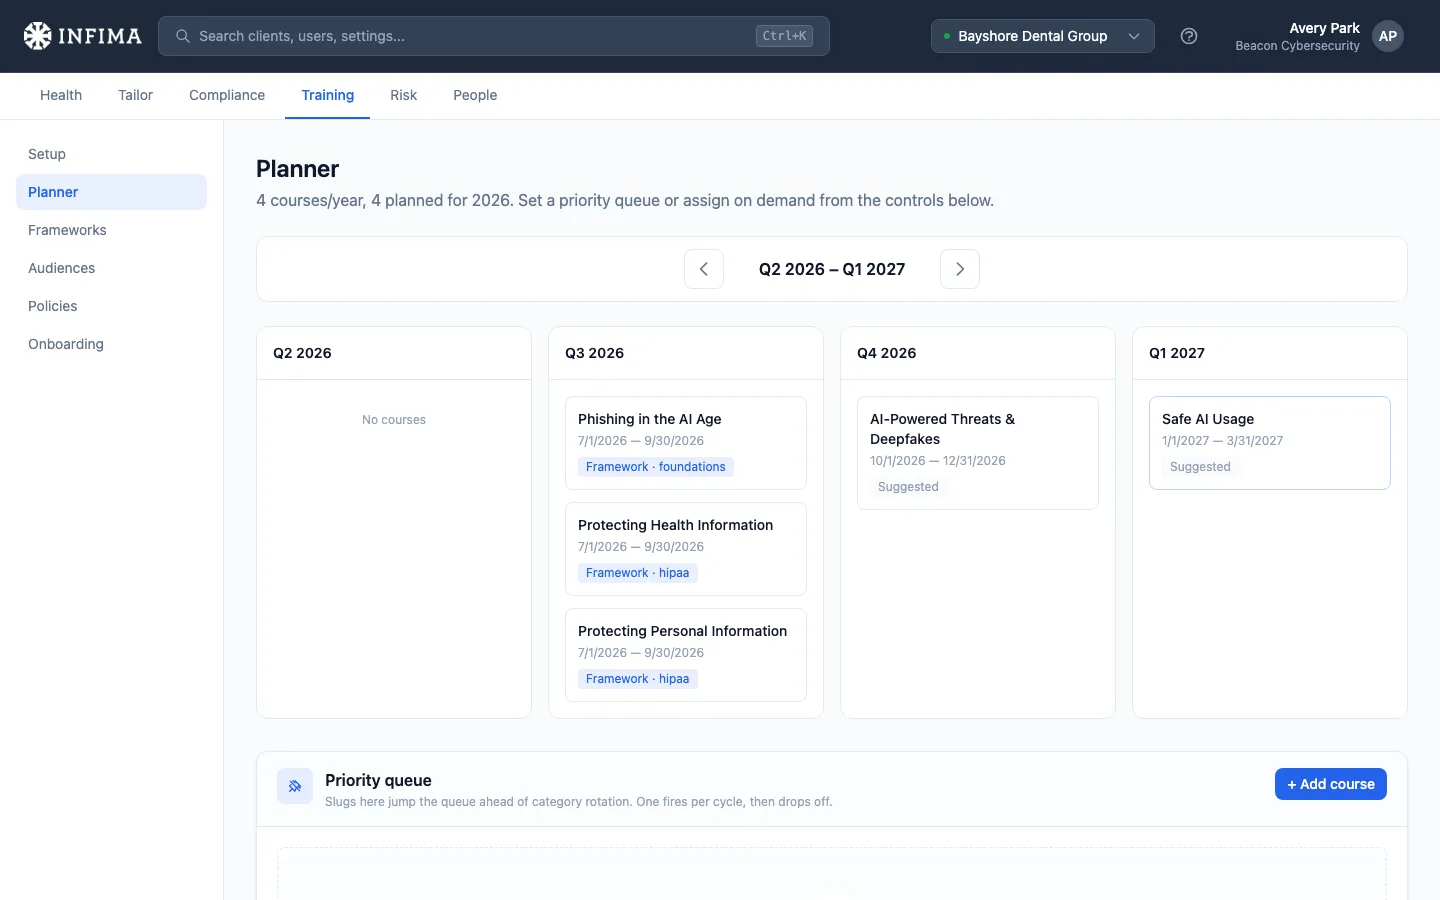Open the help question mark icon
This screenshot has height=900, width=1440.
tap(1189, 36)
